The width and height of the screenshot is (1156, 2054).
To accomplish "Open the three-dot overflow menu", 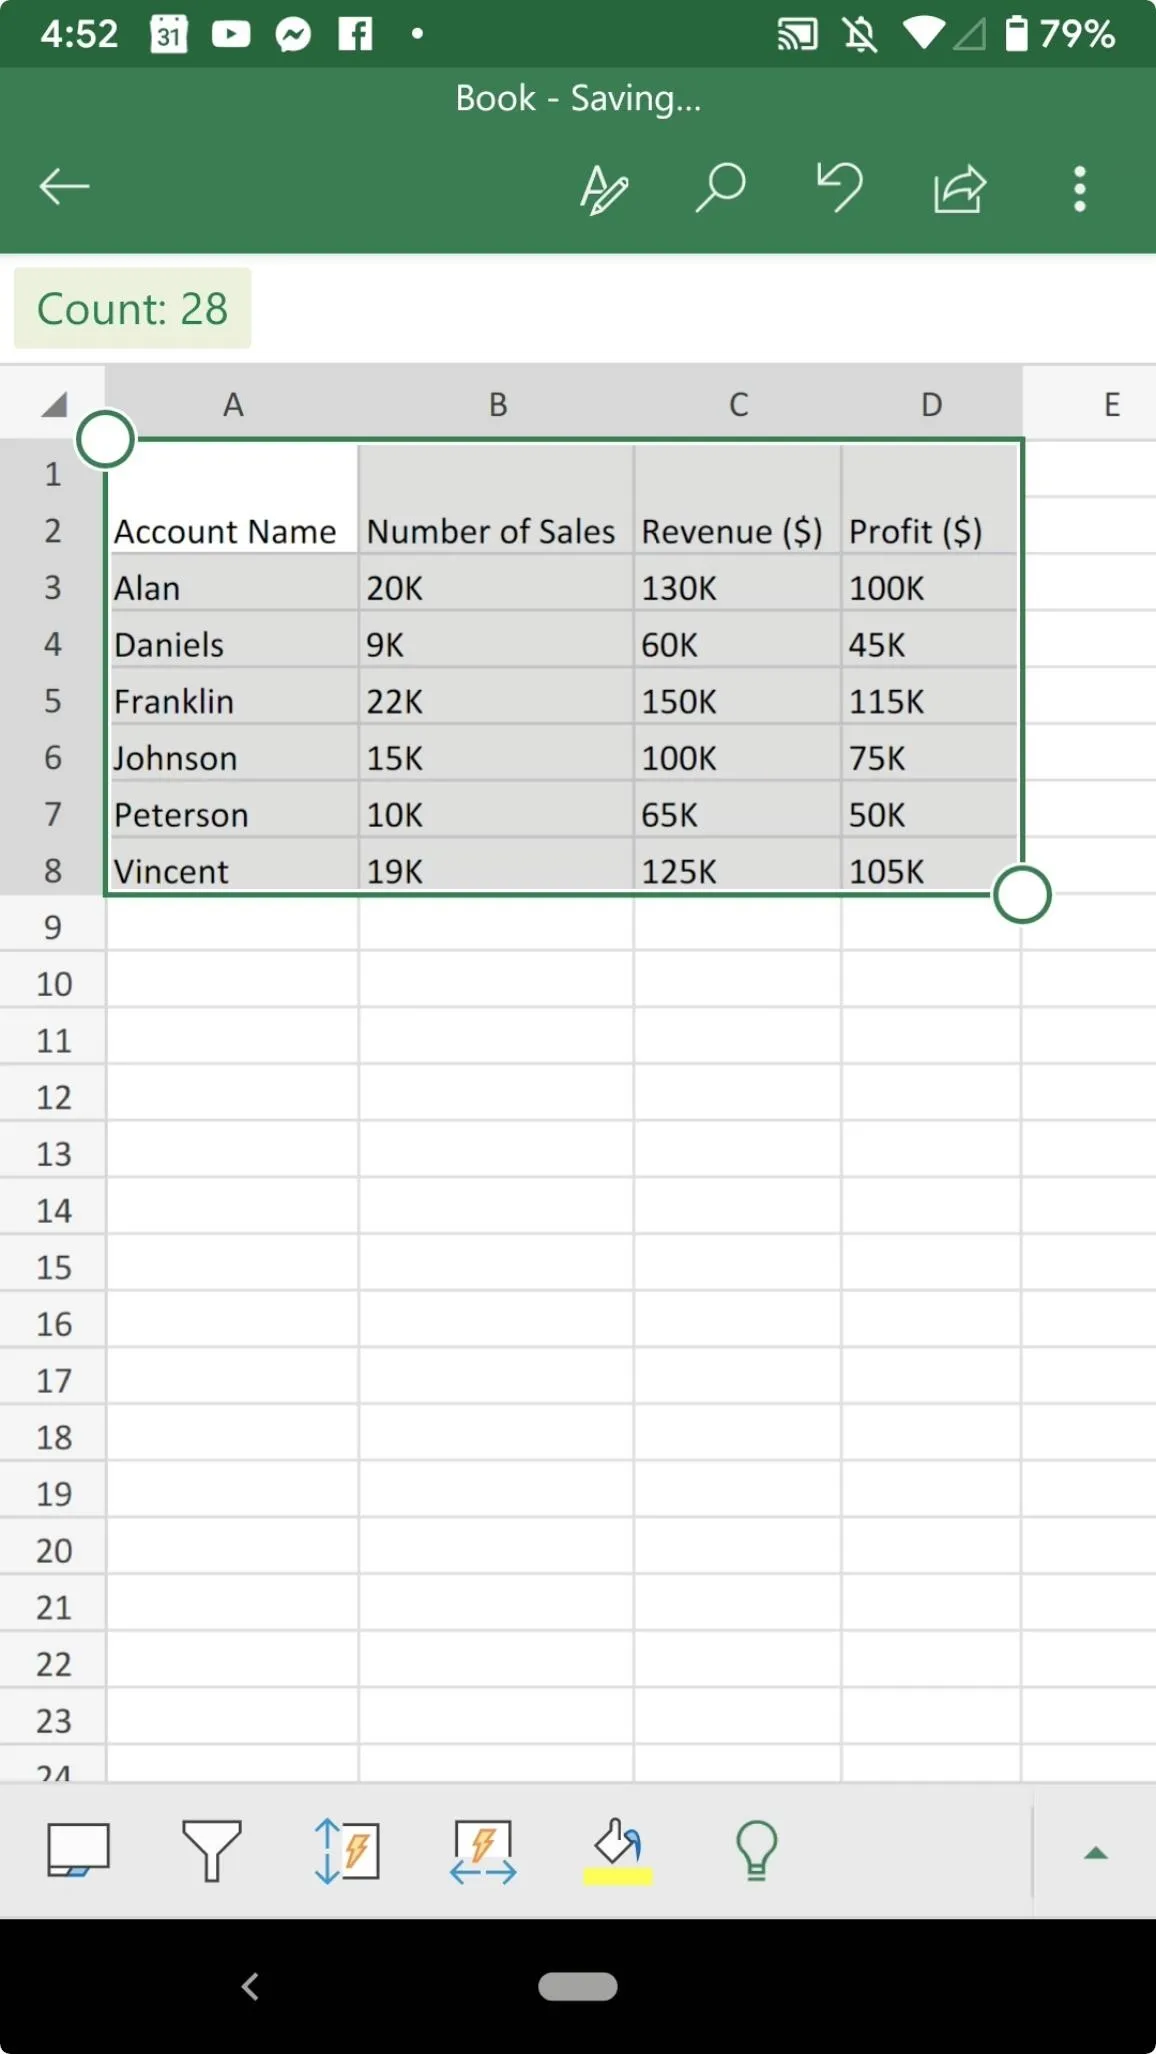I will [x=1080, y=188].
